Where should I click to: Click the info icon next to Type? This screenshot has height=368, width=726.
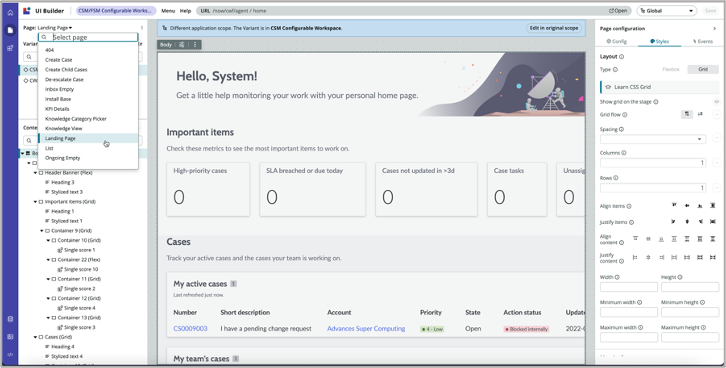(615, 69)
